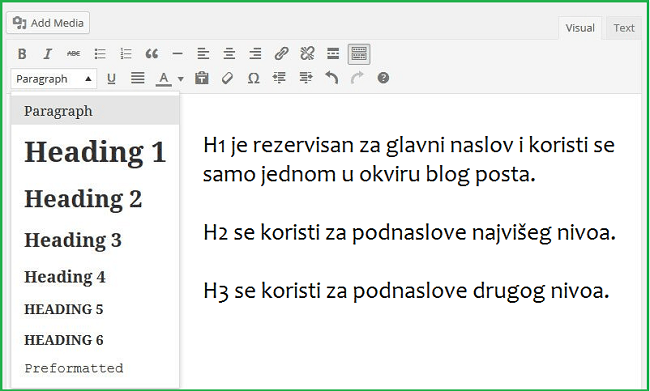
Task: Insert a bulleted list
Action: click(x=100, y=53)
